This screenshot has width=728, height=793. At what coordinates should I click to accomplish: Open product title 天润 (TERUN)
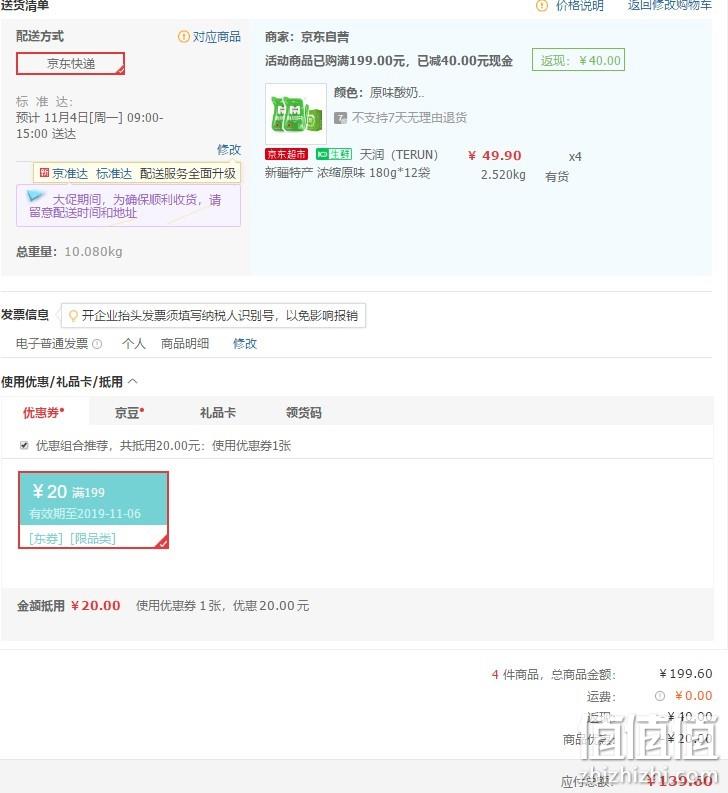tap(398, 155)
